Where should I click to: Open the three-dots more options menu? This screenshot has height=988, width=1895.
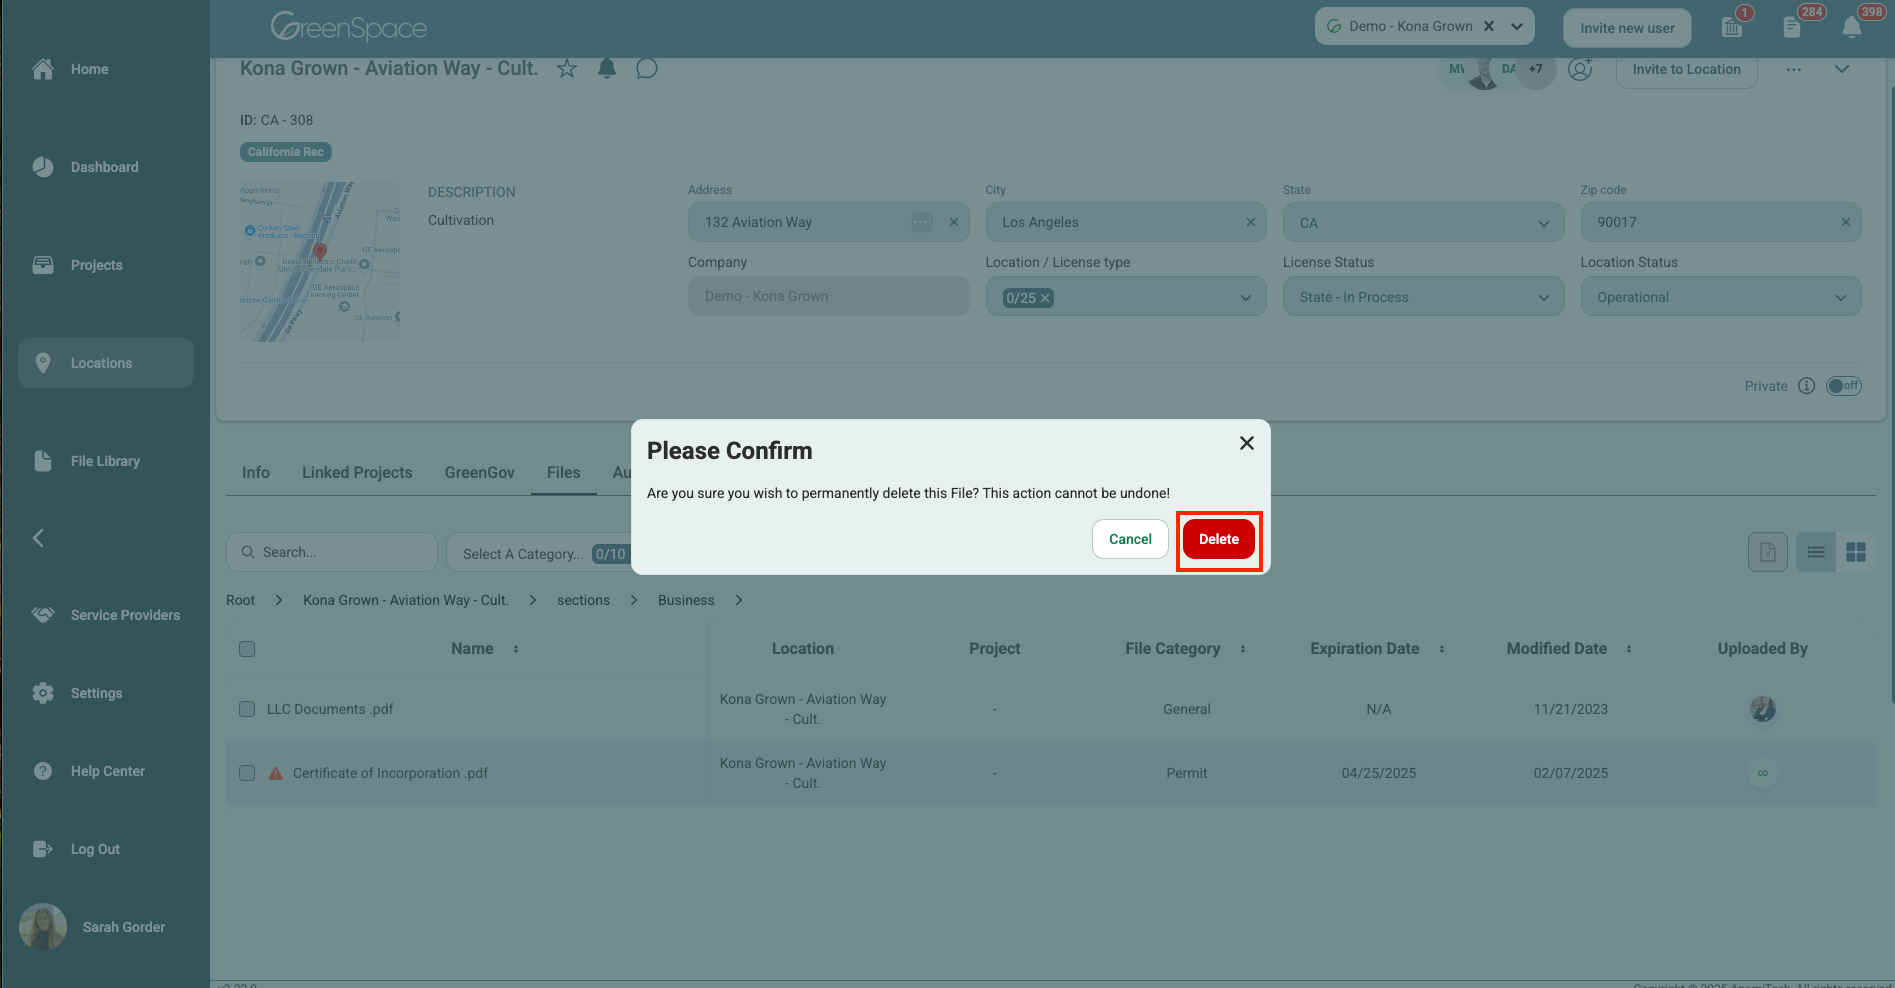click(1794, 69)
